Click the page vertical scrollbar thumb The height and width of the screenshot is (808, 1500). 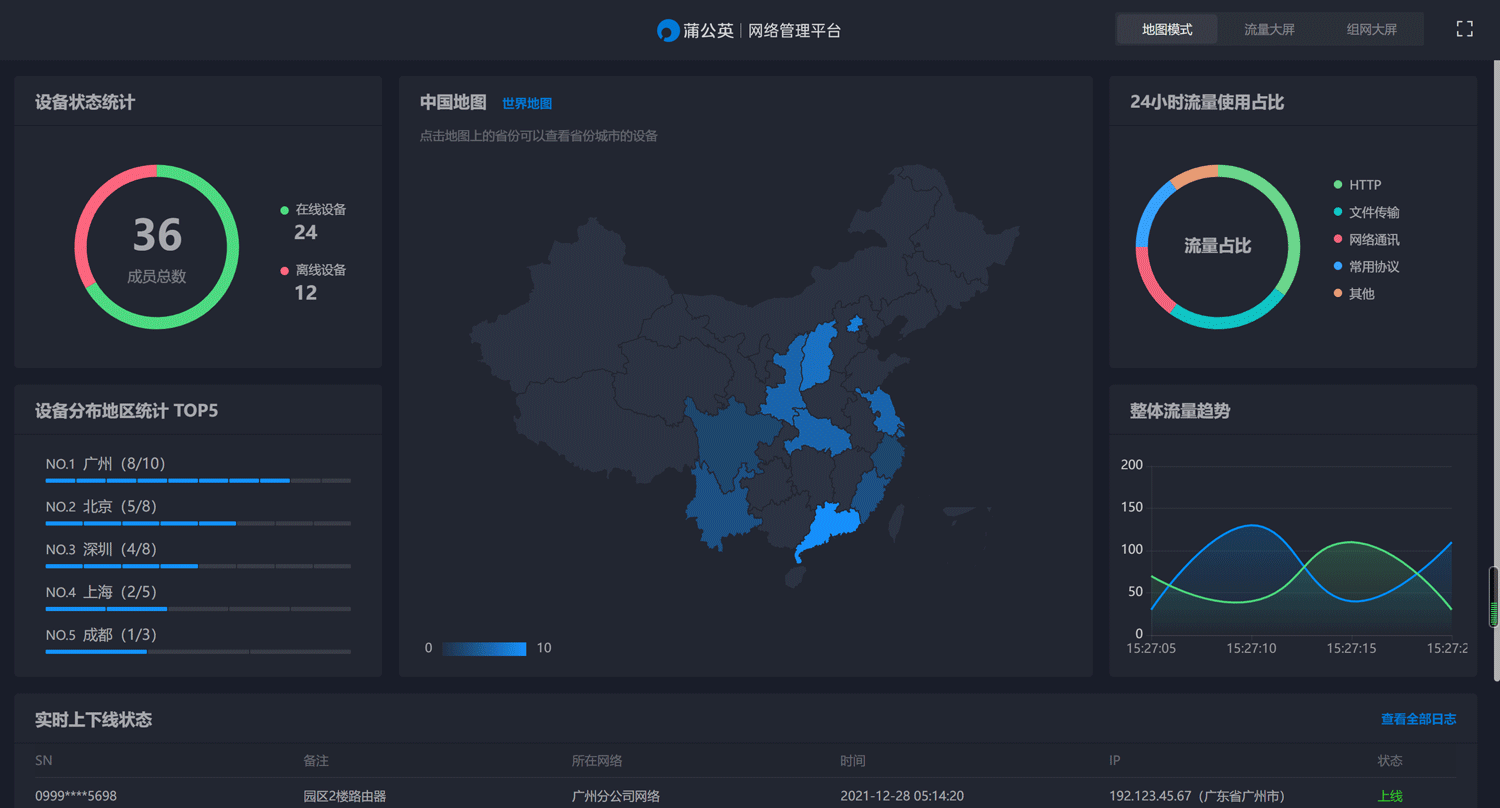click(x=1494, y=597)
